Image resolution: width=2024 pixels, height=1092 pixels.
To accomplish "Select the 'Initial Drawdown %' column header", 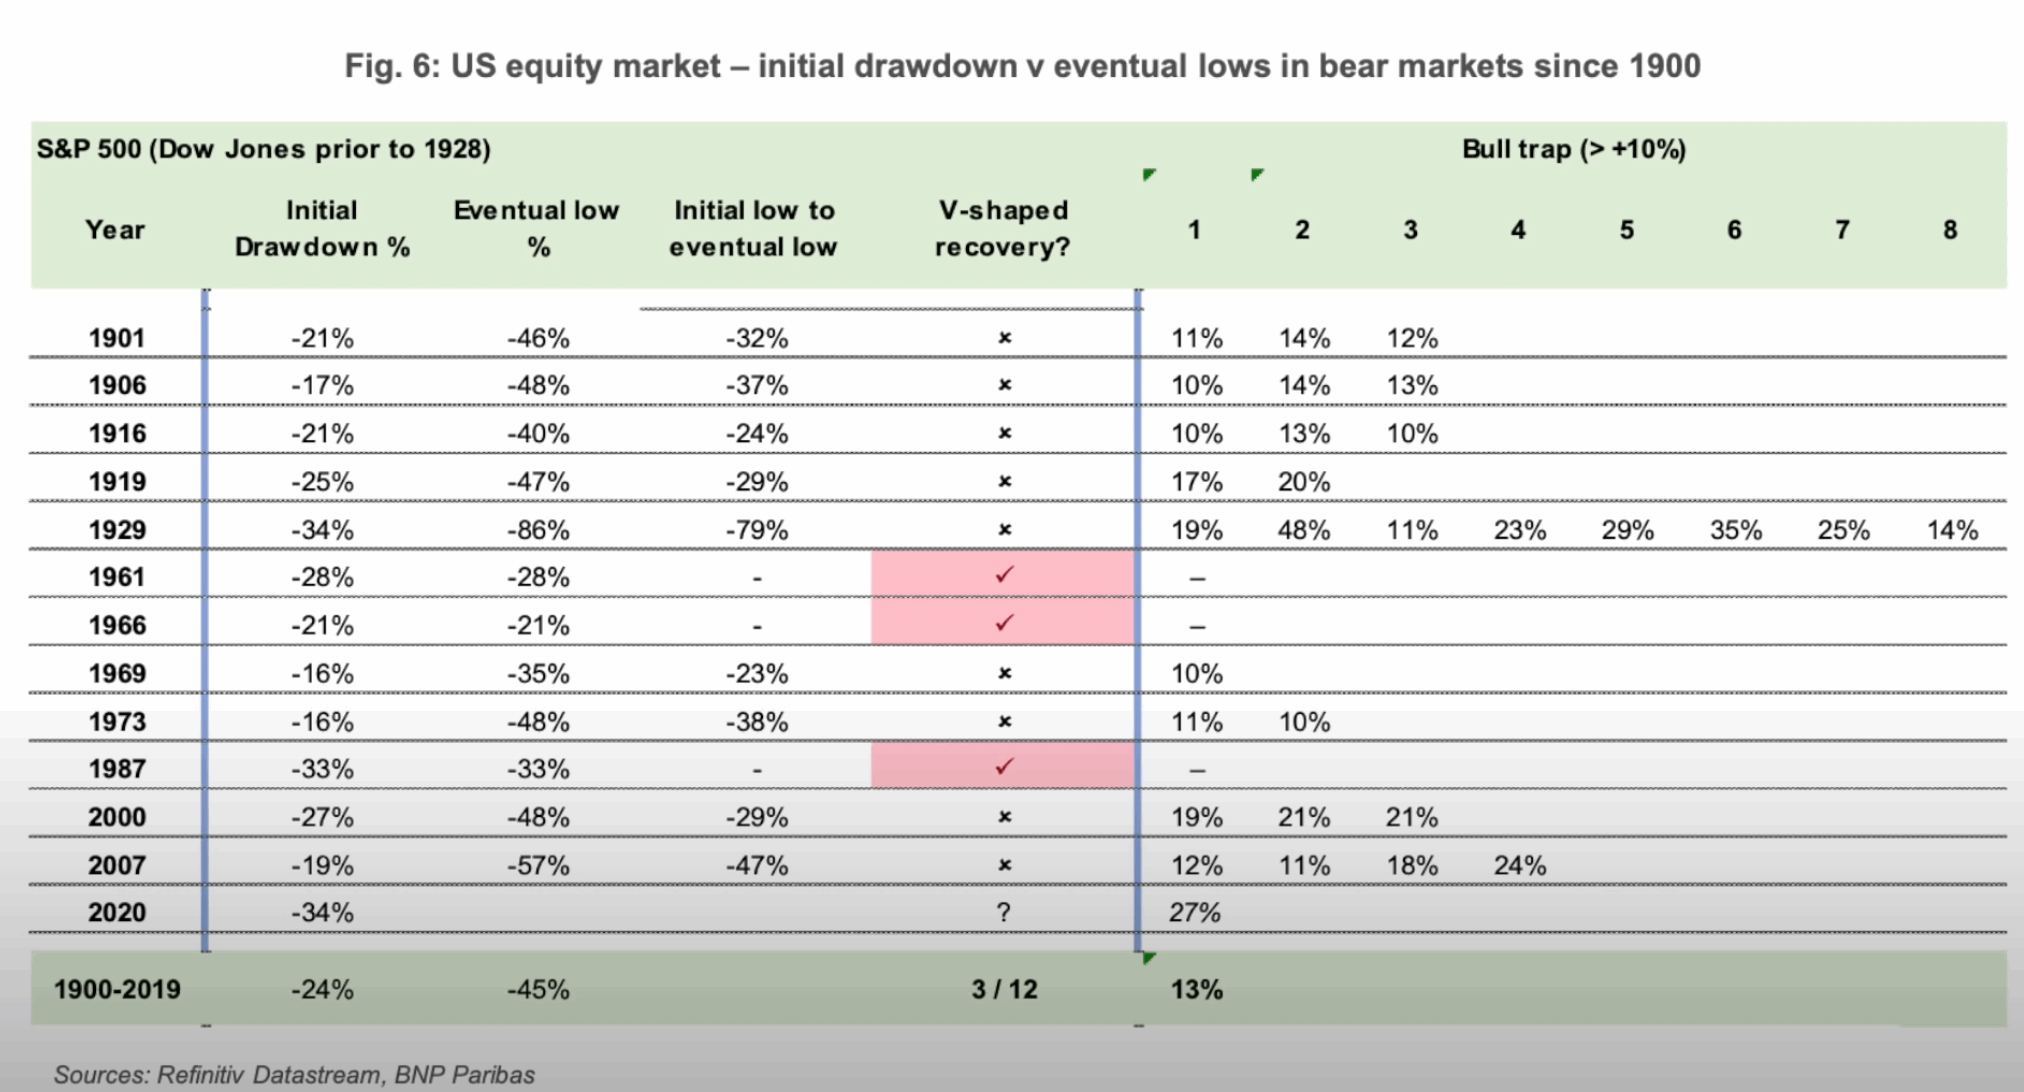I will [322, 229].
